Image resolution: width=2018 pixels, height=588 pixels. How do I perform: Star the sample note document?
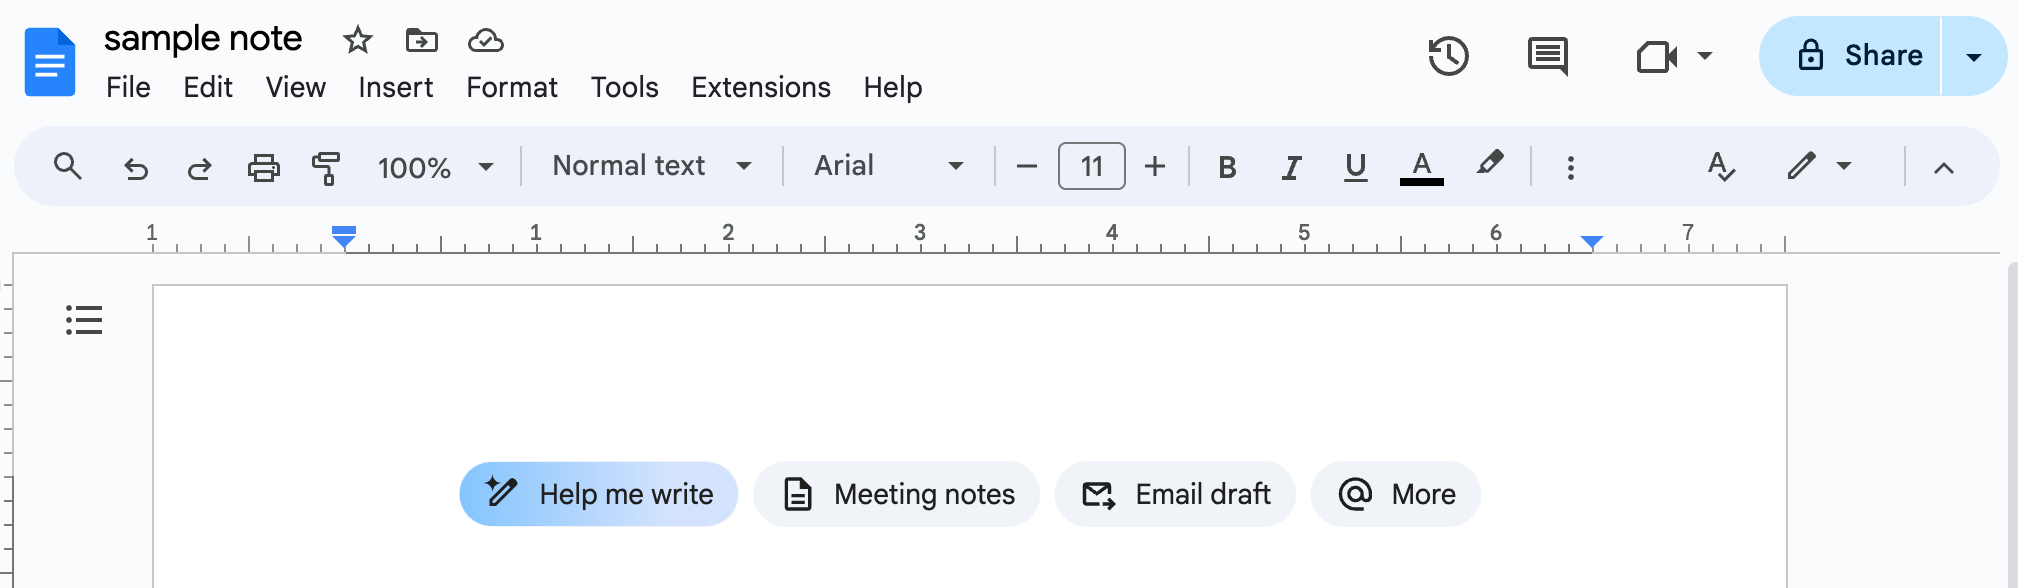point(357,40)
